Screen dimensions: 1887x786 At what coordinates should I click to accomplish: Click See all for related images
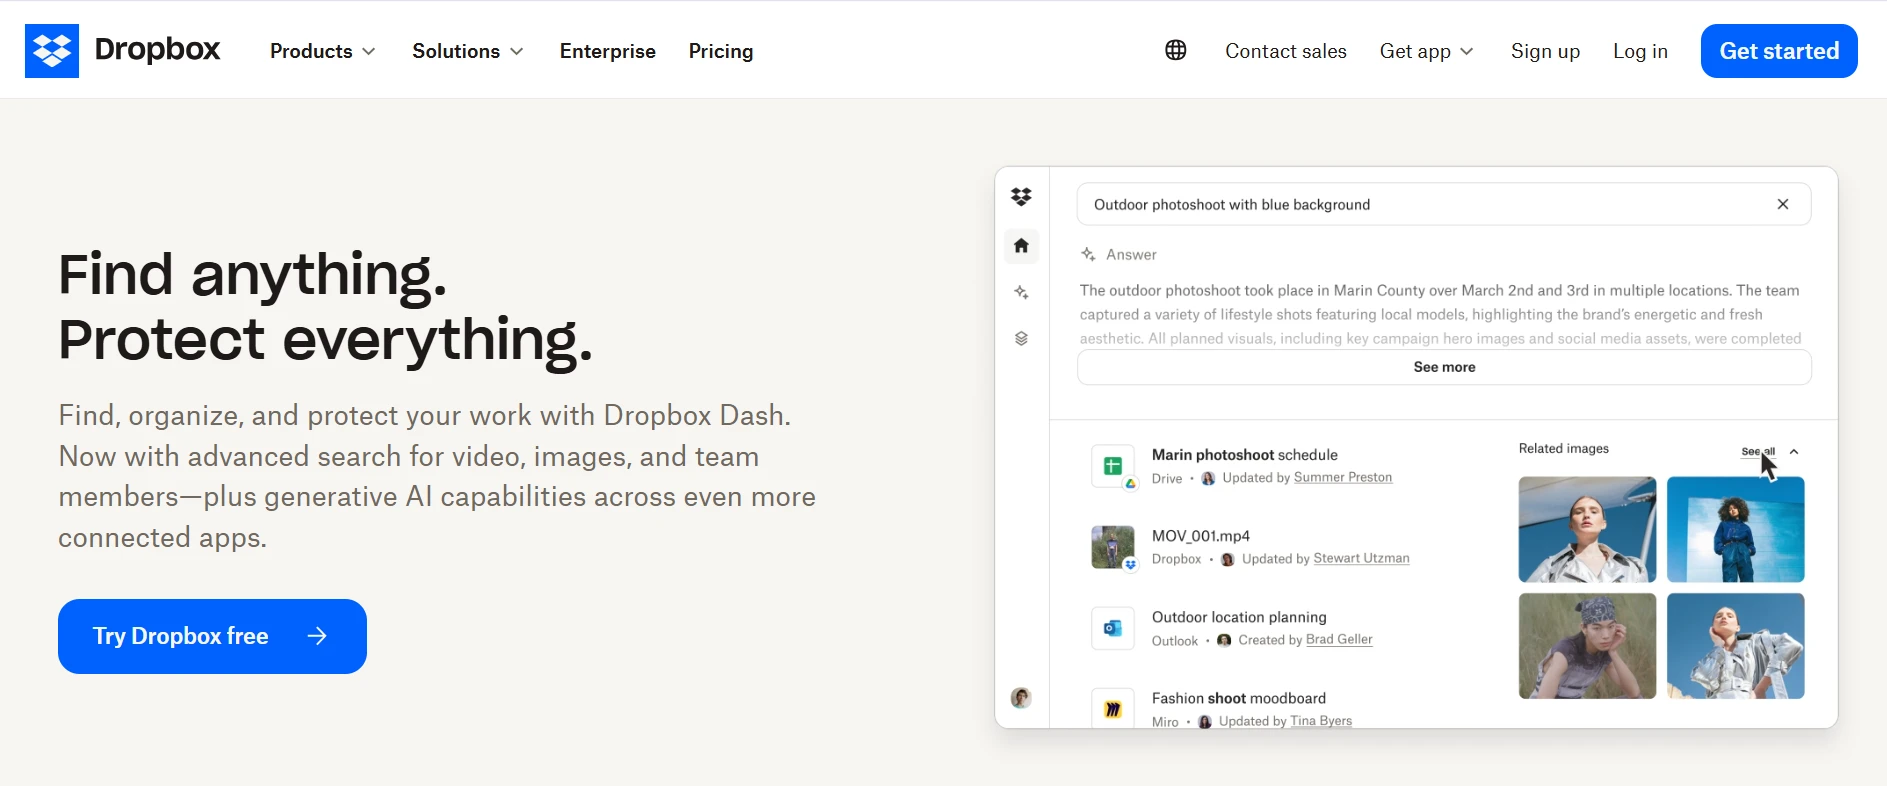[1758, 452]
